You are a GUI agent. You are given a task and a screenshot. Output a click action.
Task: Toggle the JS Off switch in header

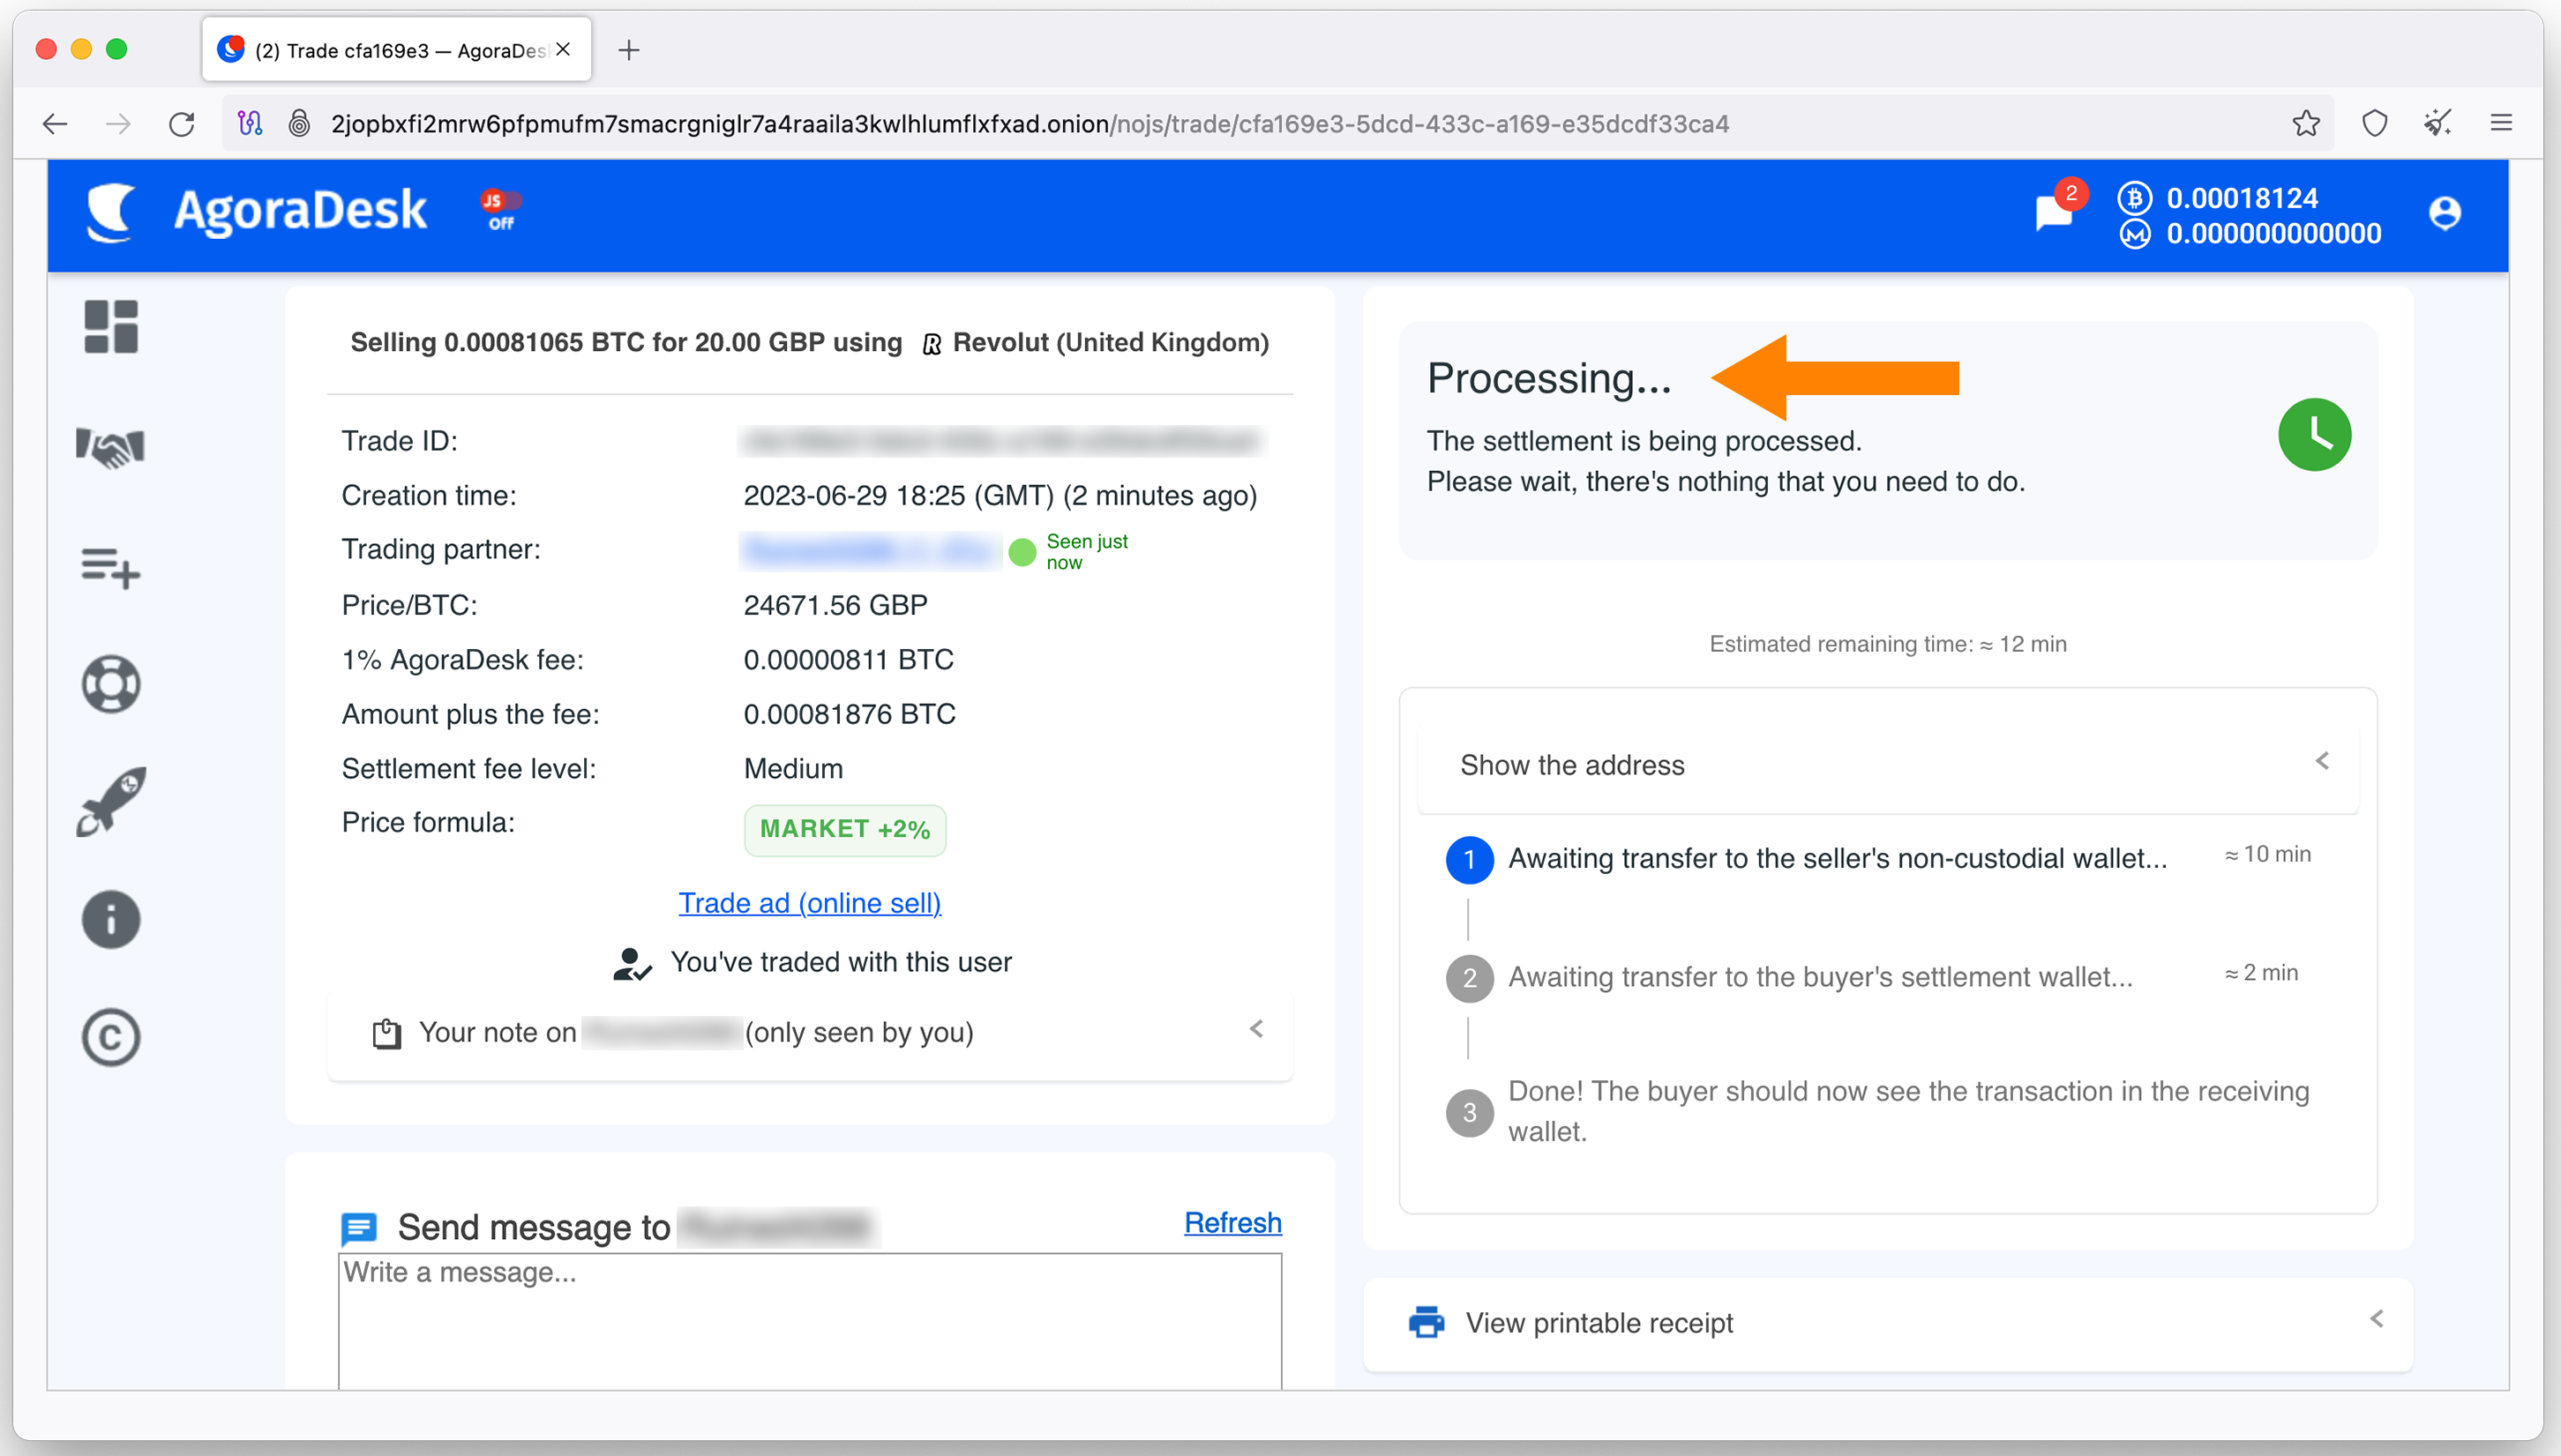click(x=501, y=210)
